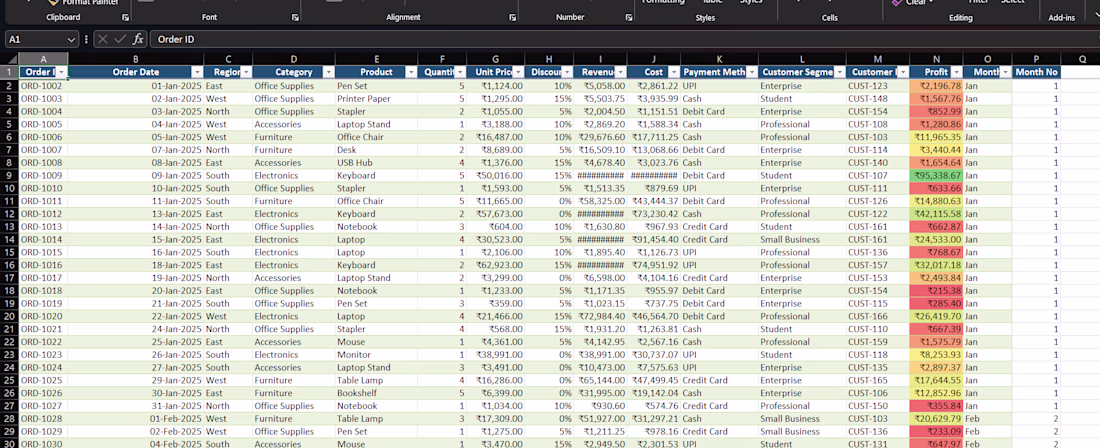
Task: Select cell ORD-1016
Action: coord(43,265)
